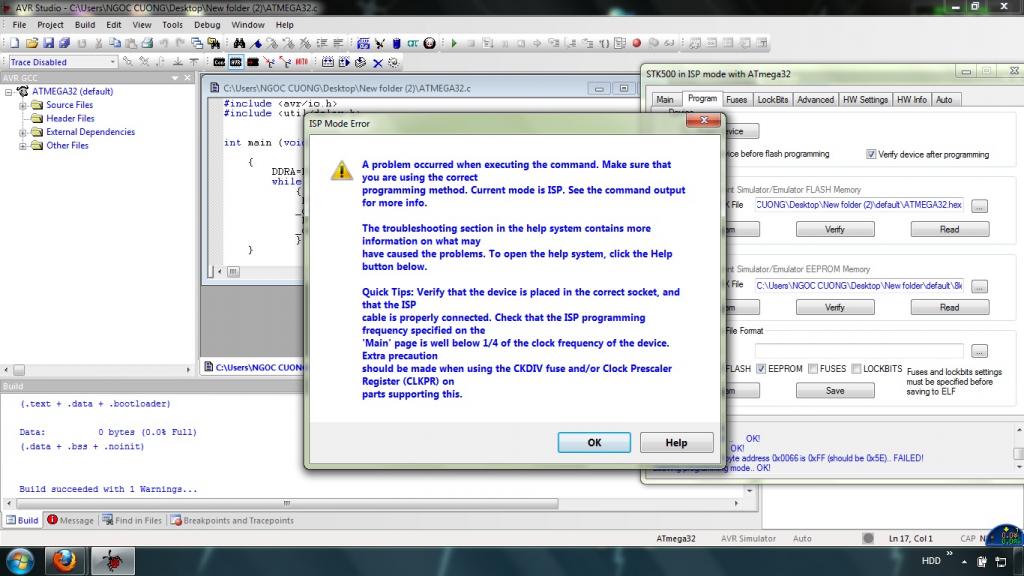Toggle the FUSES checkbox
This screenshot has width=1024, height=576.
coord(812,368)
